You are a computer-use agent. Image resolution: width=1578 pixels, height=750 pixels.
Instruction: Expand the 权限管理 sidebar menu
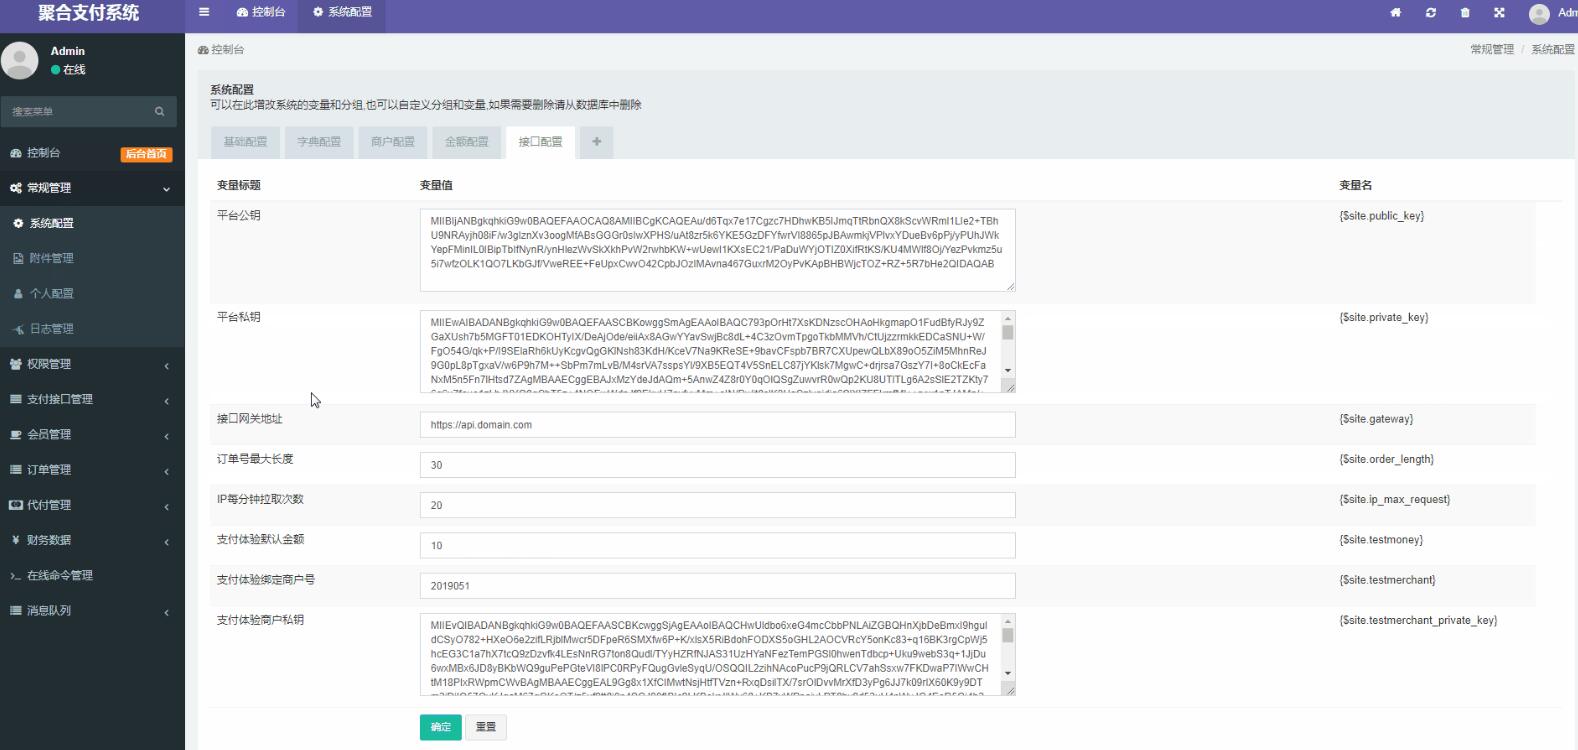coord(92,364)
